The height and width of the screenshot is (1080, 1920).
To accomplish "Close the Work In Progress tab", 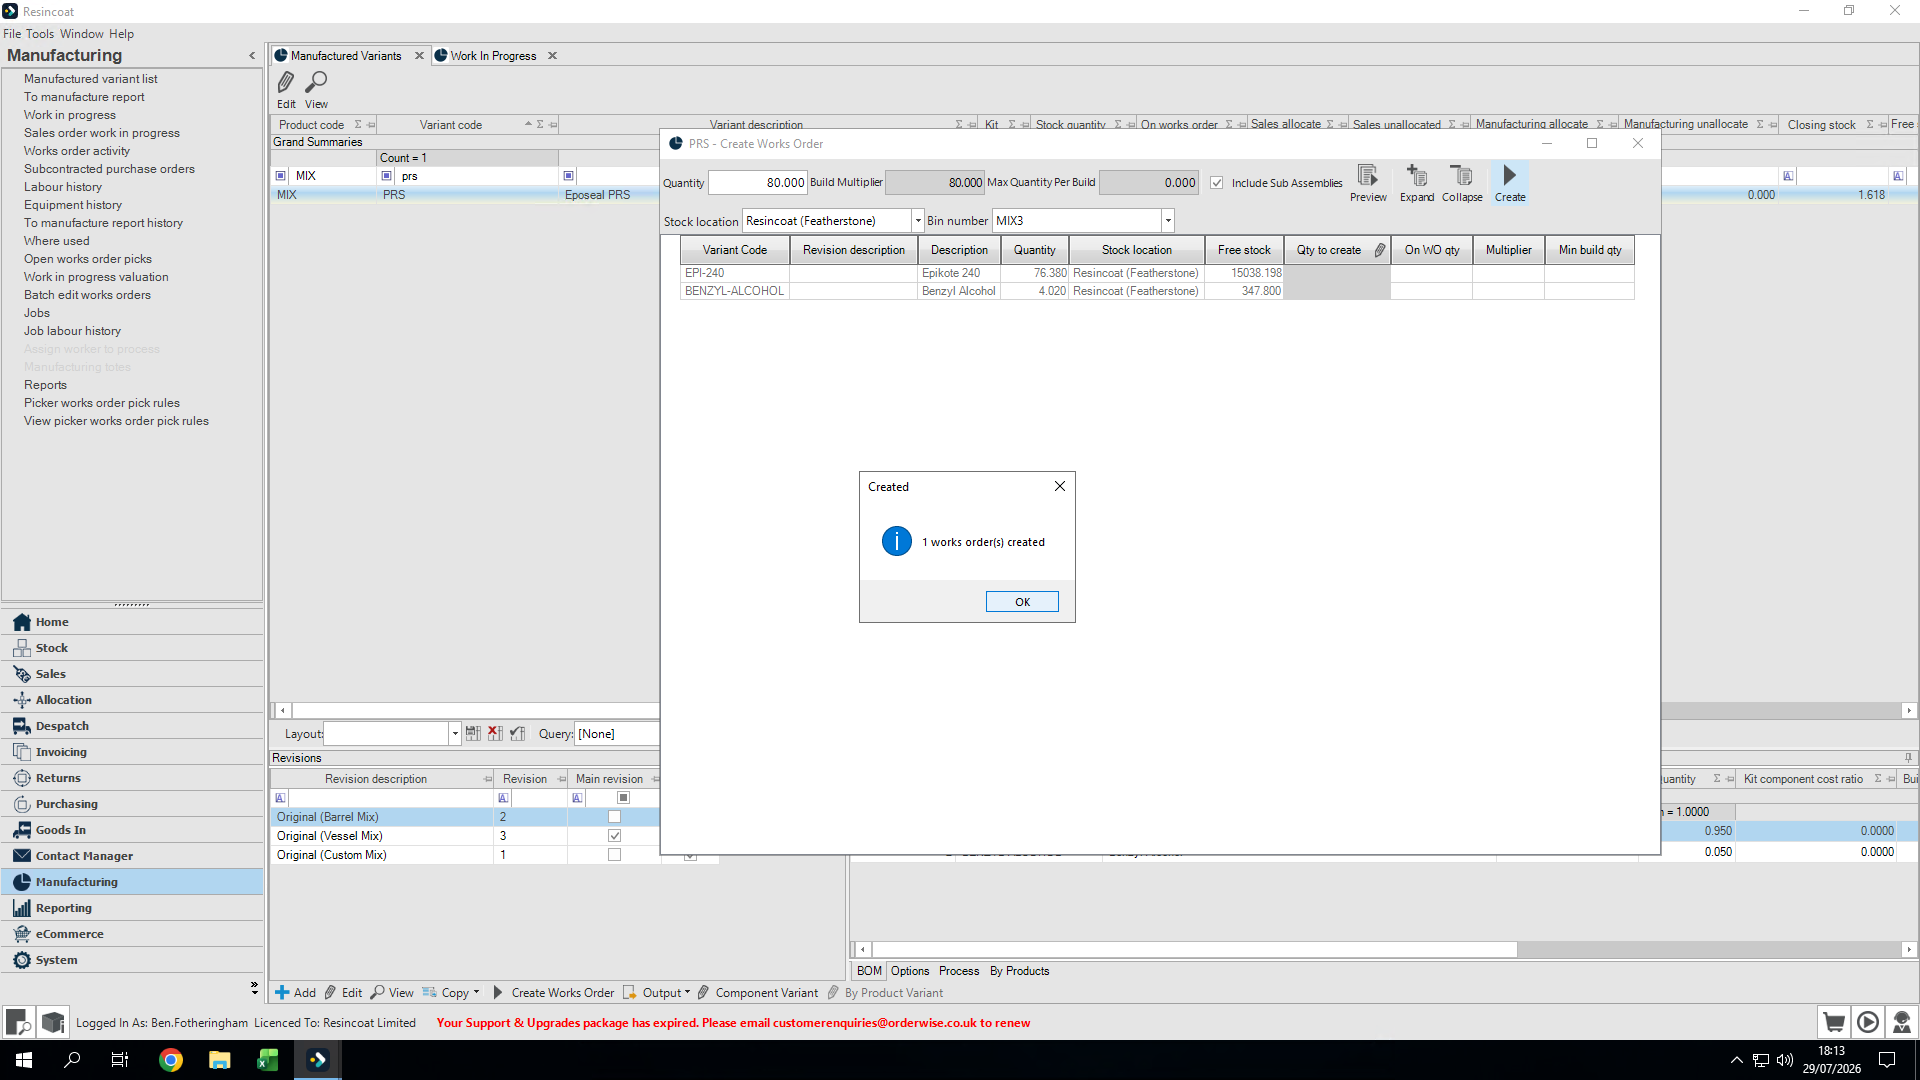I will pyautogui.click(x=552, y=56).
